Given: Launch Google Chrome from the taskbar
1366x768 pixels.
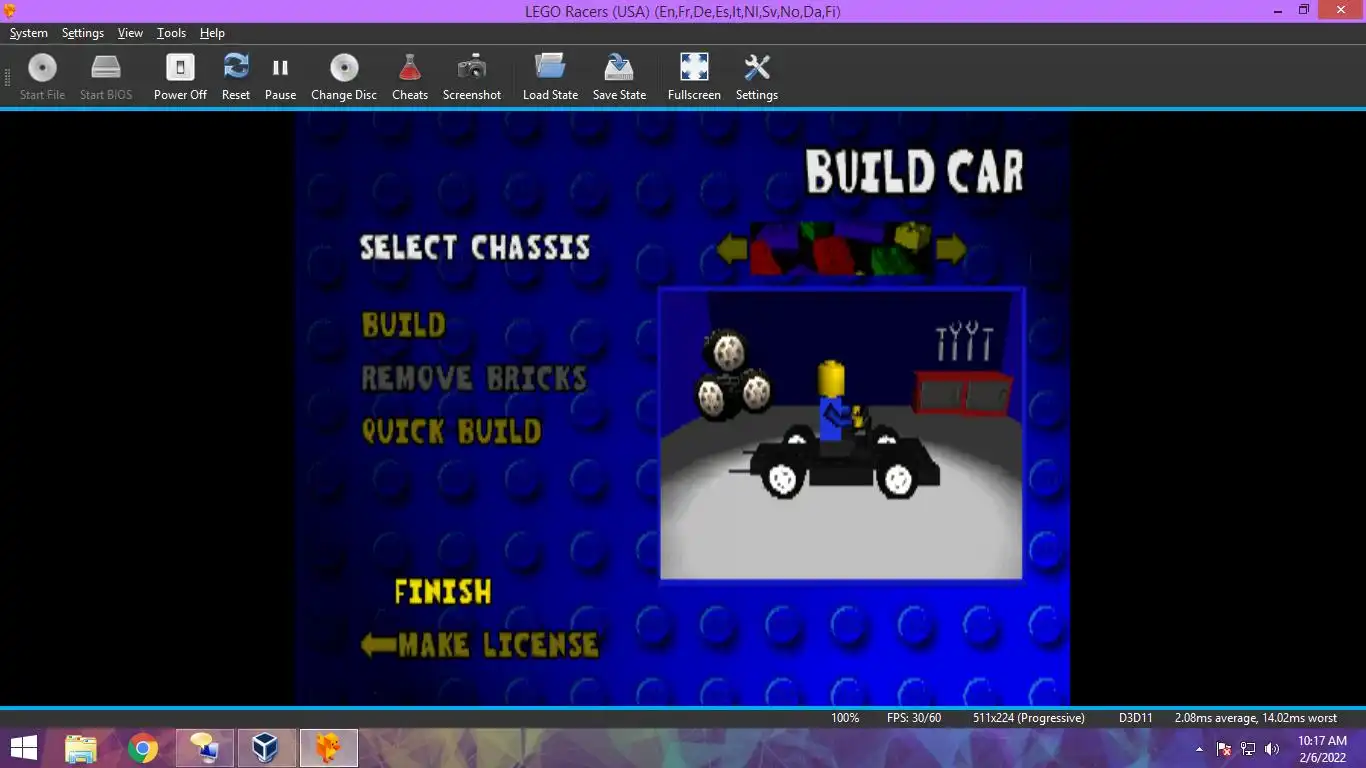Looking at the screenshot, I should click(x=143, y=748).
